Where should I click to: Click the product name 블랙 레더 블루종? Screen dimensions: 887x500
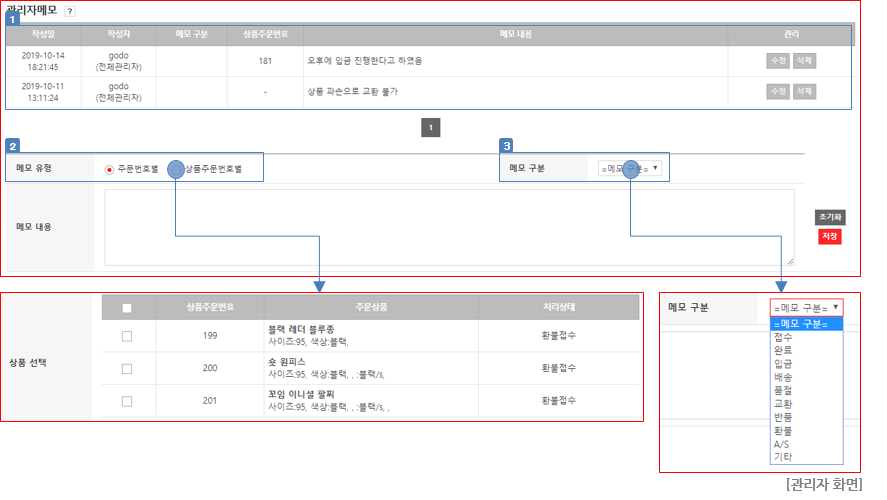pyautogui.click(x=301, y=329)
